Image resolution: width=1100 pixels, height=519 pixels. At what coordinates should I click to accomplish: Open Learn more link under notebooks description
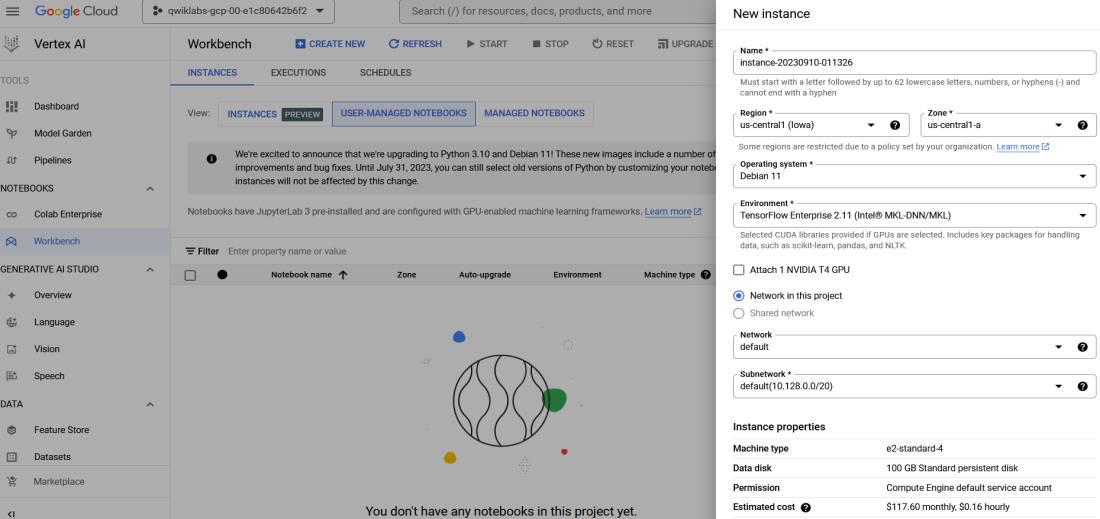click(672, 212)
